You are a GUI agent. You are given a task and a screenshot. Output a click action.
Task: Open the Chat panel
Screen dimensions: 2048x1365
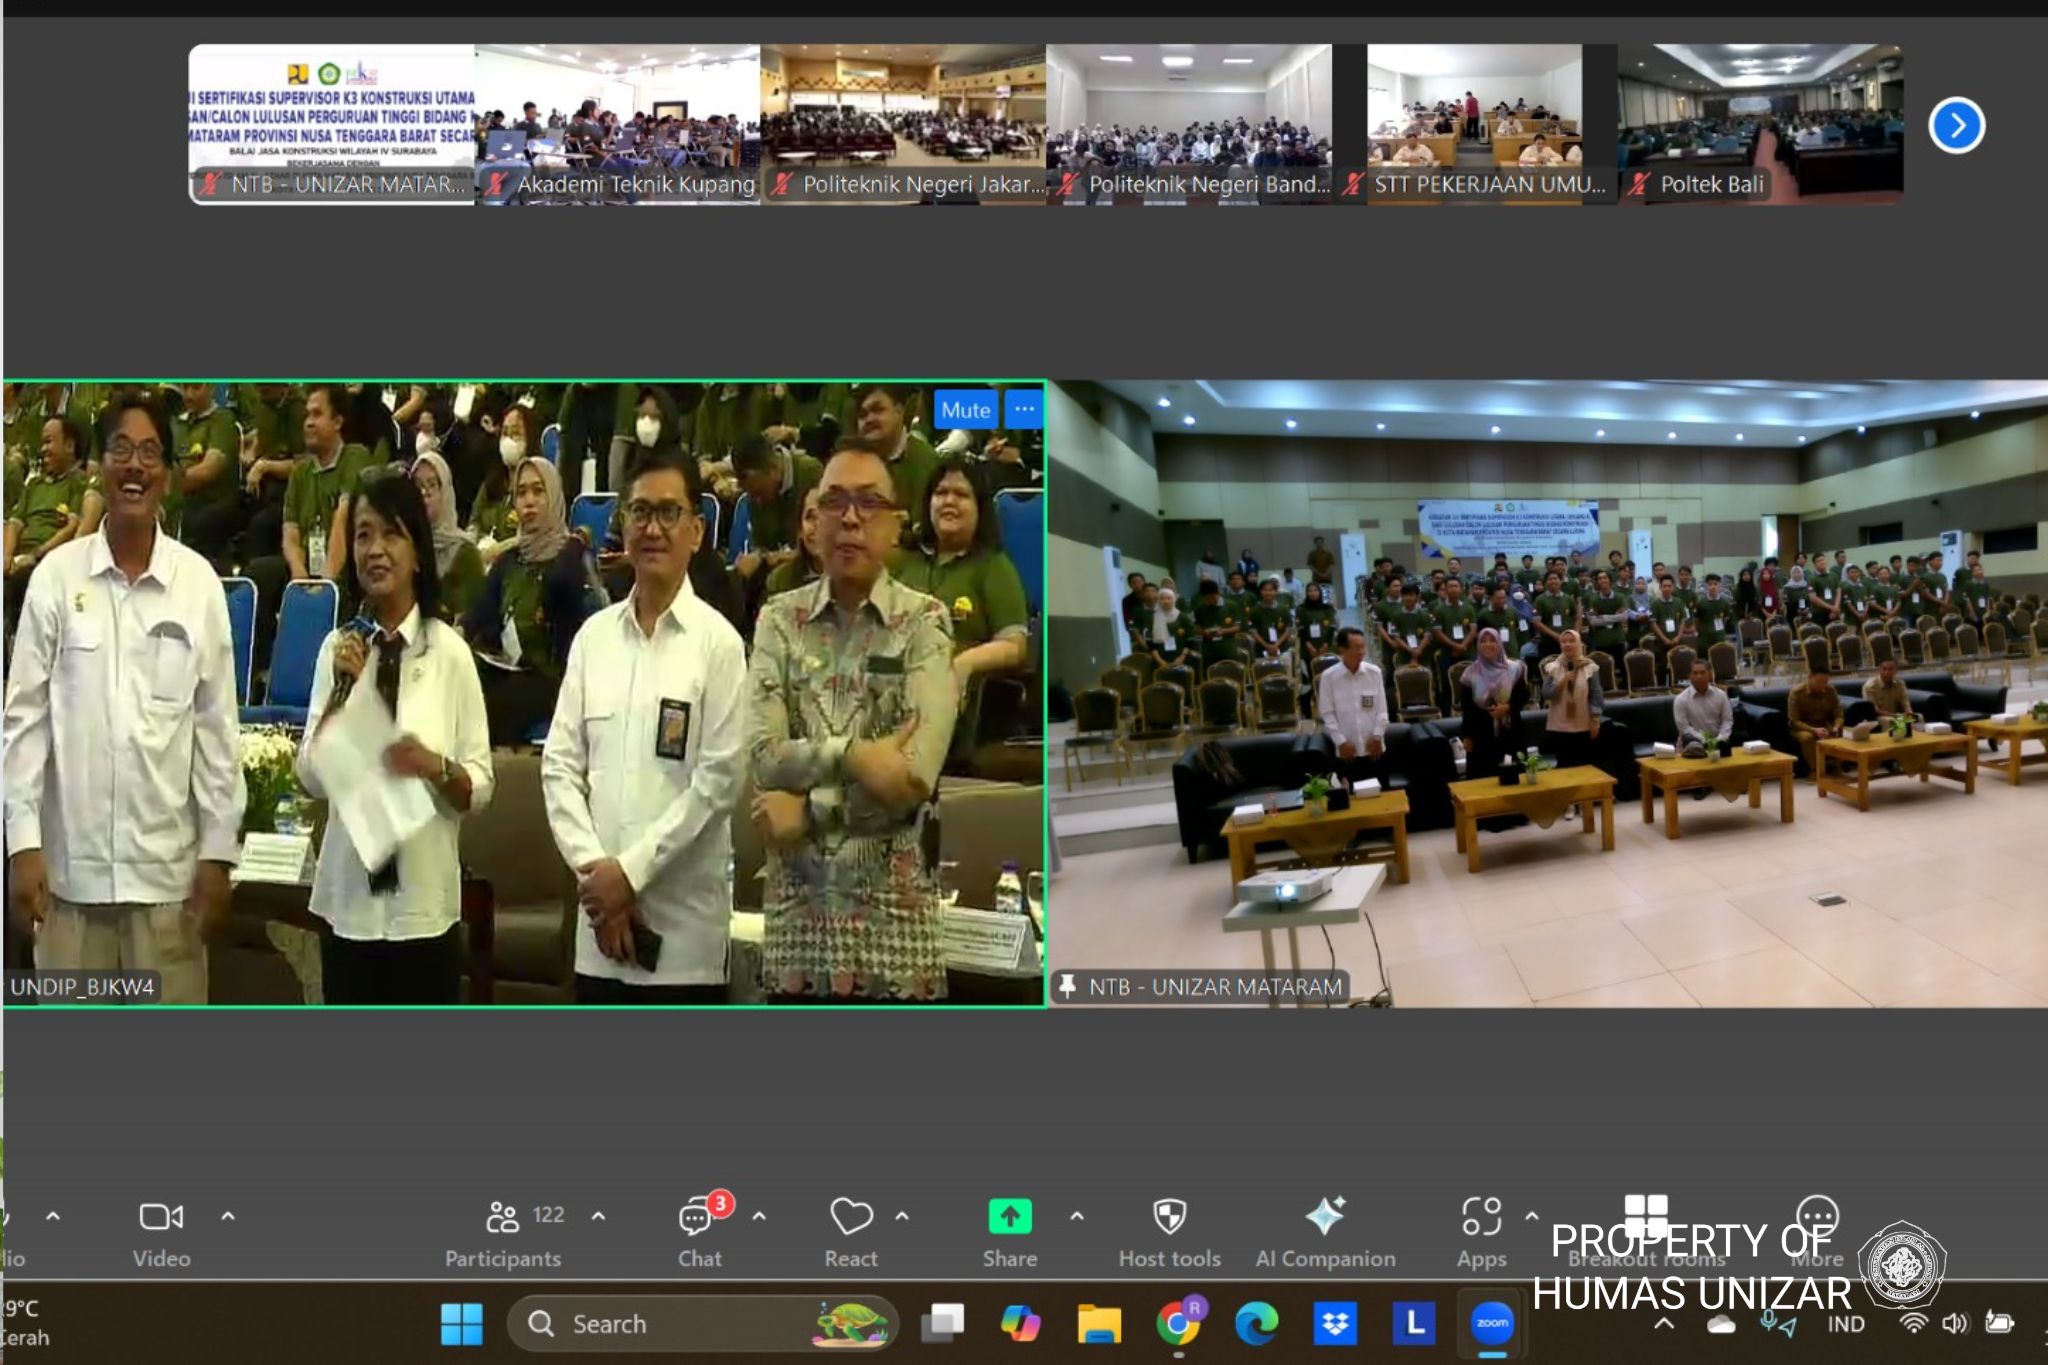pos(700,1232)
